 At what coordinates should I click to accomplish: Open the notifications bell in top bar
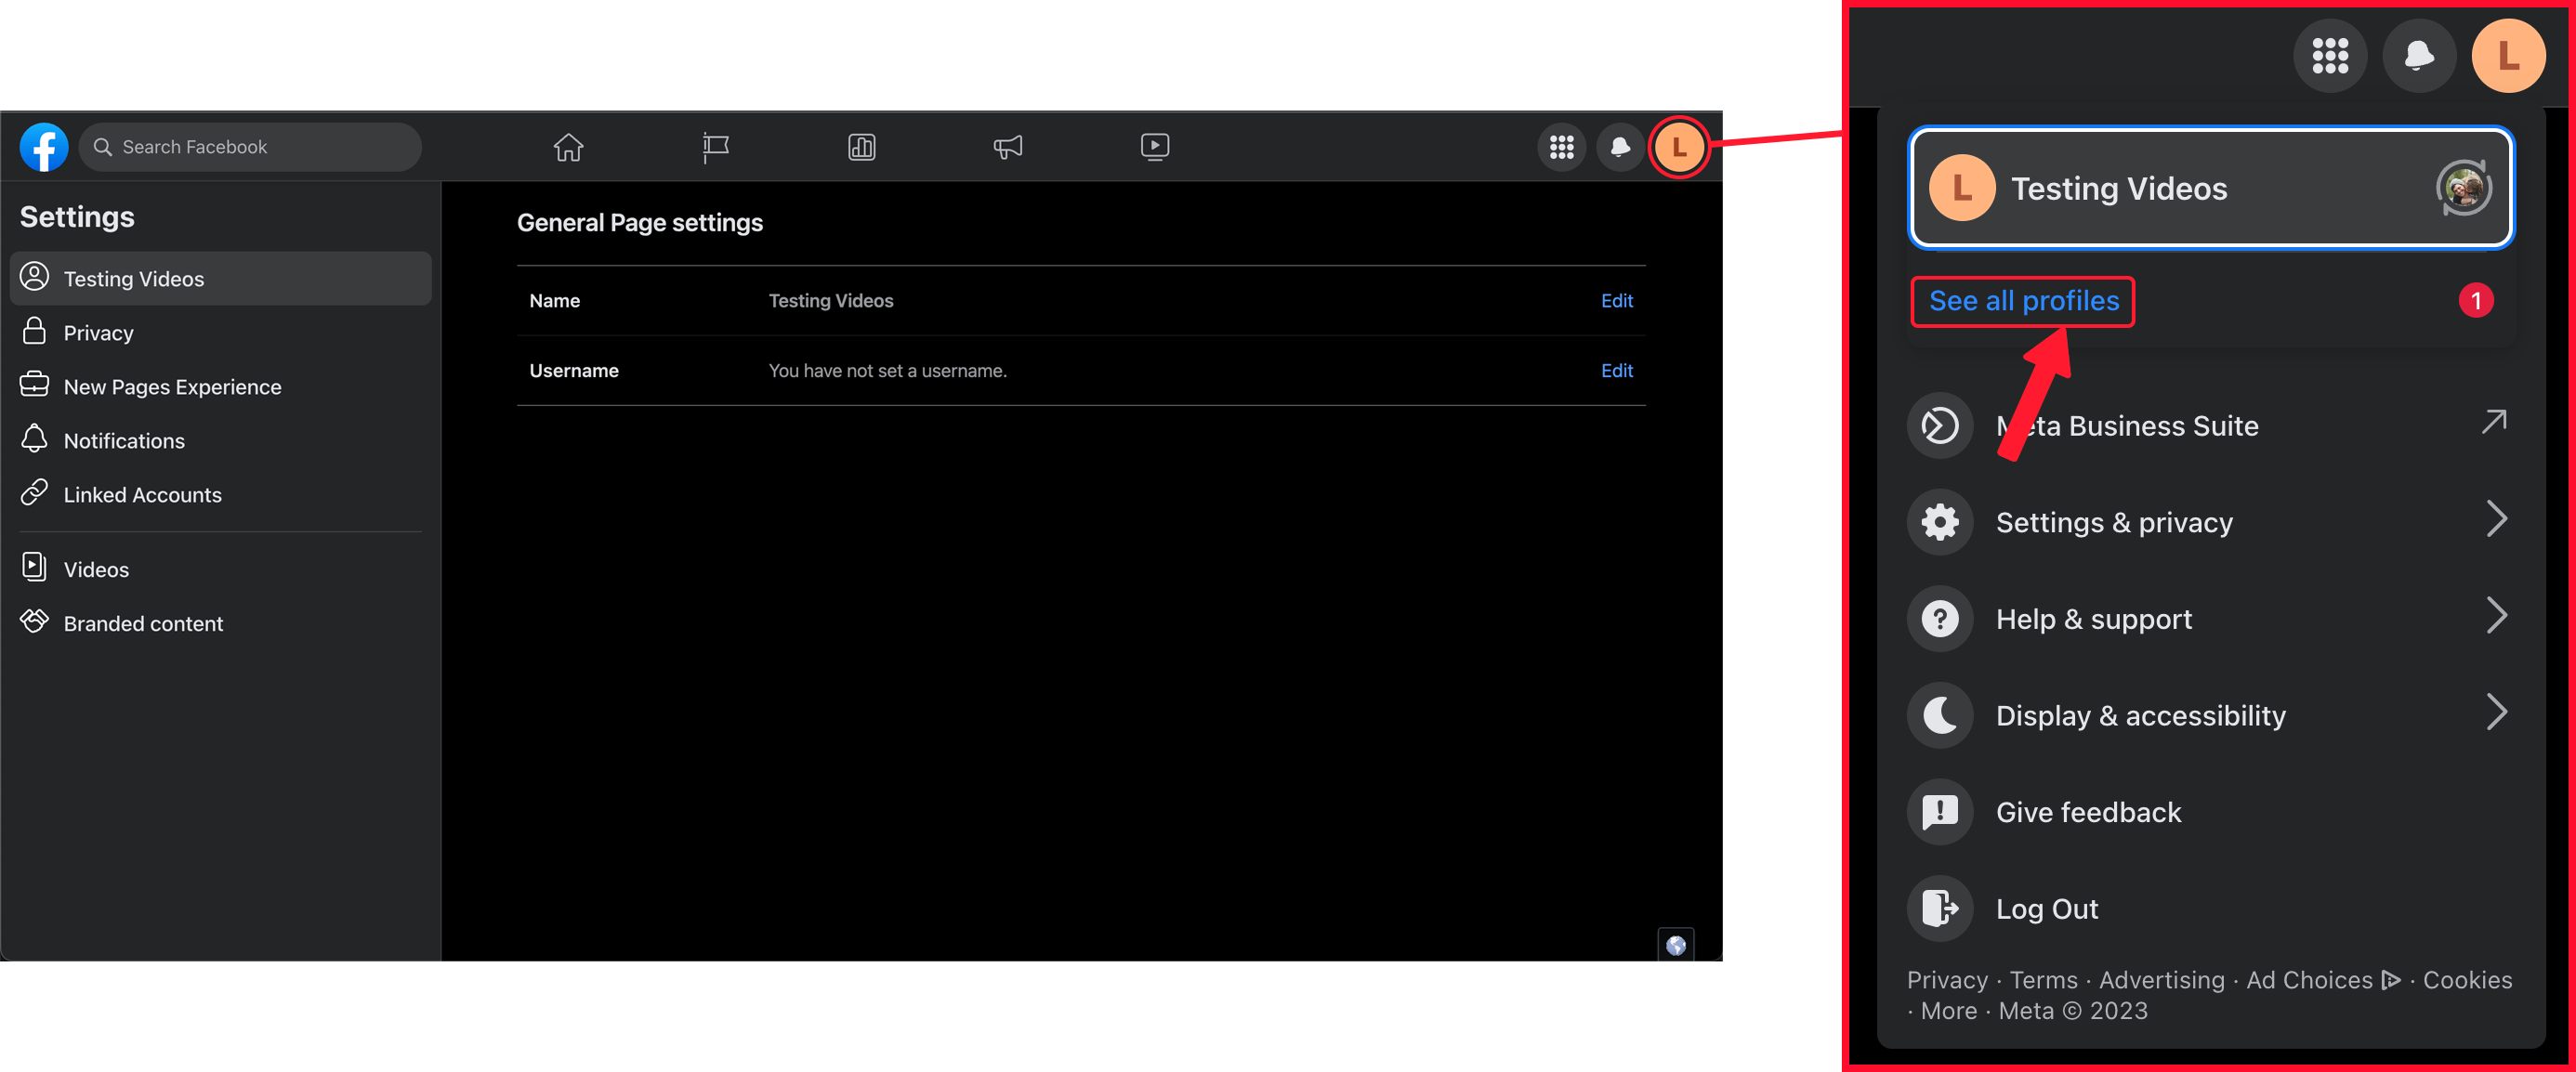pos(1619,147)
